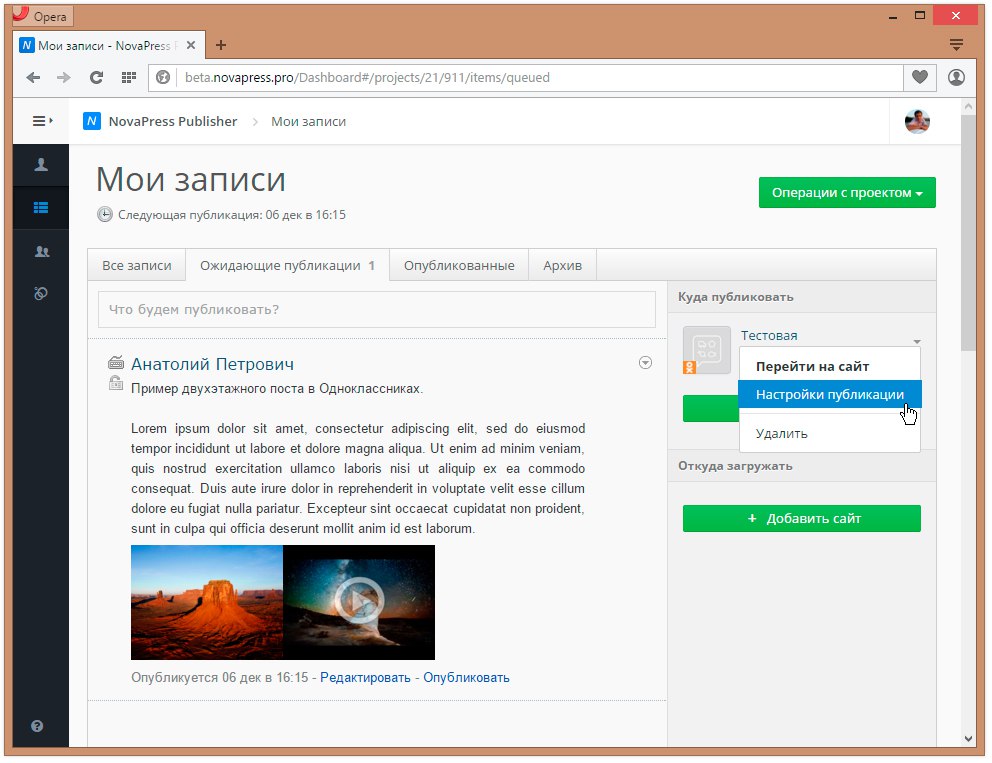
Task: Bookmark the page with the heart icon
Action: pyautogui.click(x=920, y=77)
